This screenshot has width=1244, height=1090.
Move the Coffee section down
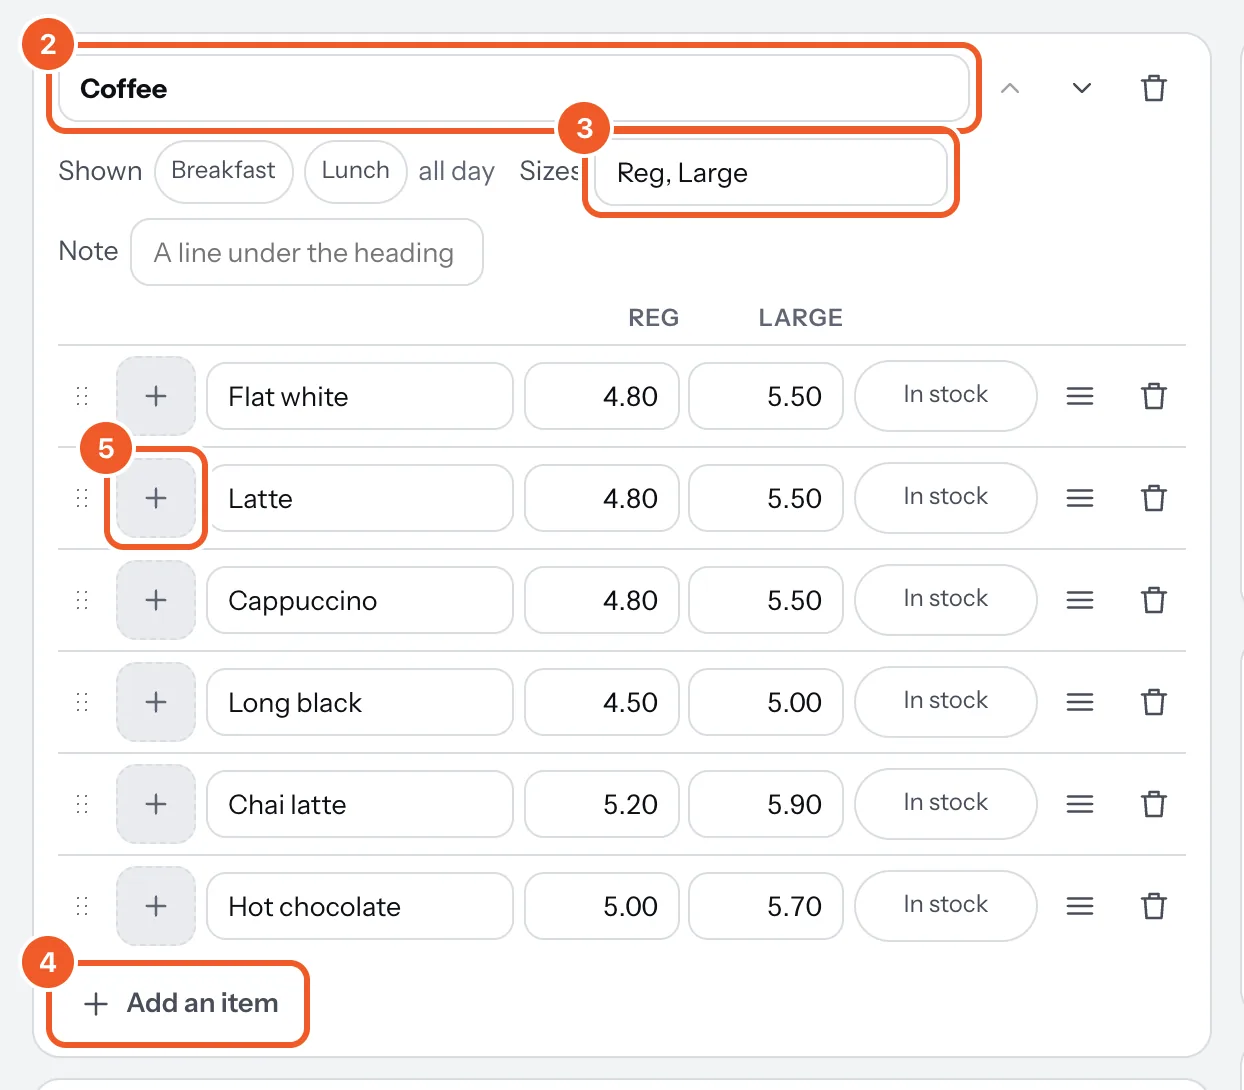click(x=1082, y=88)
